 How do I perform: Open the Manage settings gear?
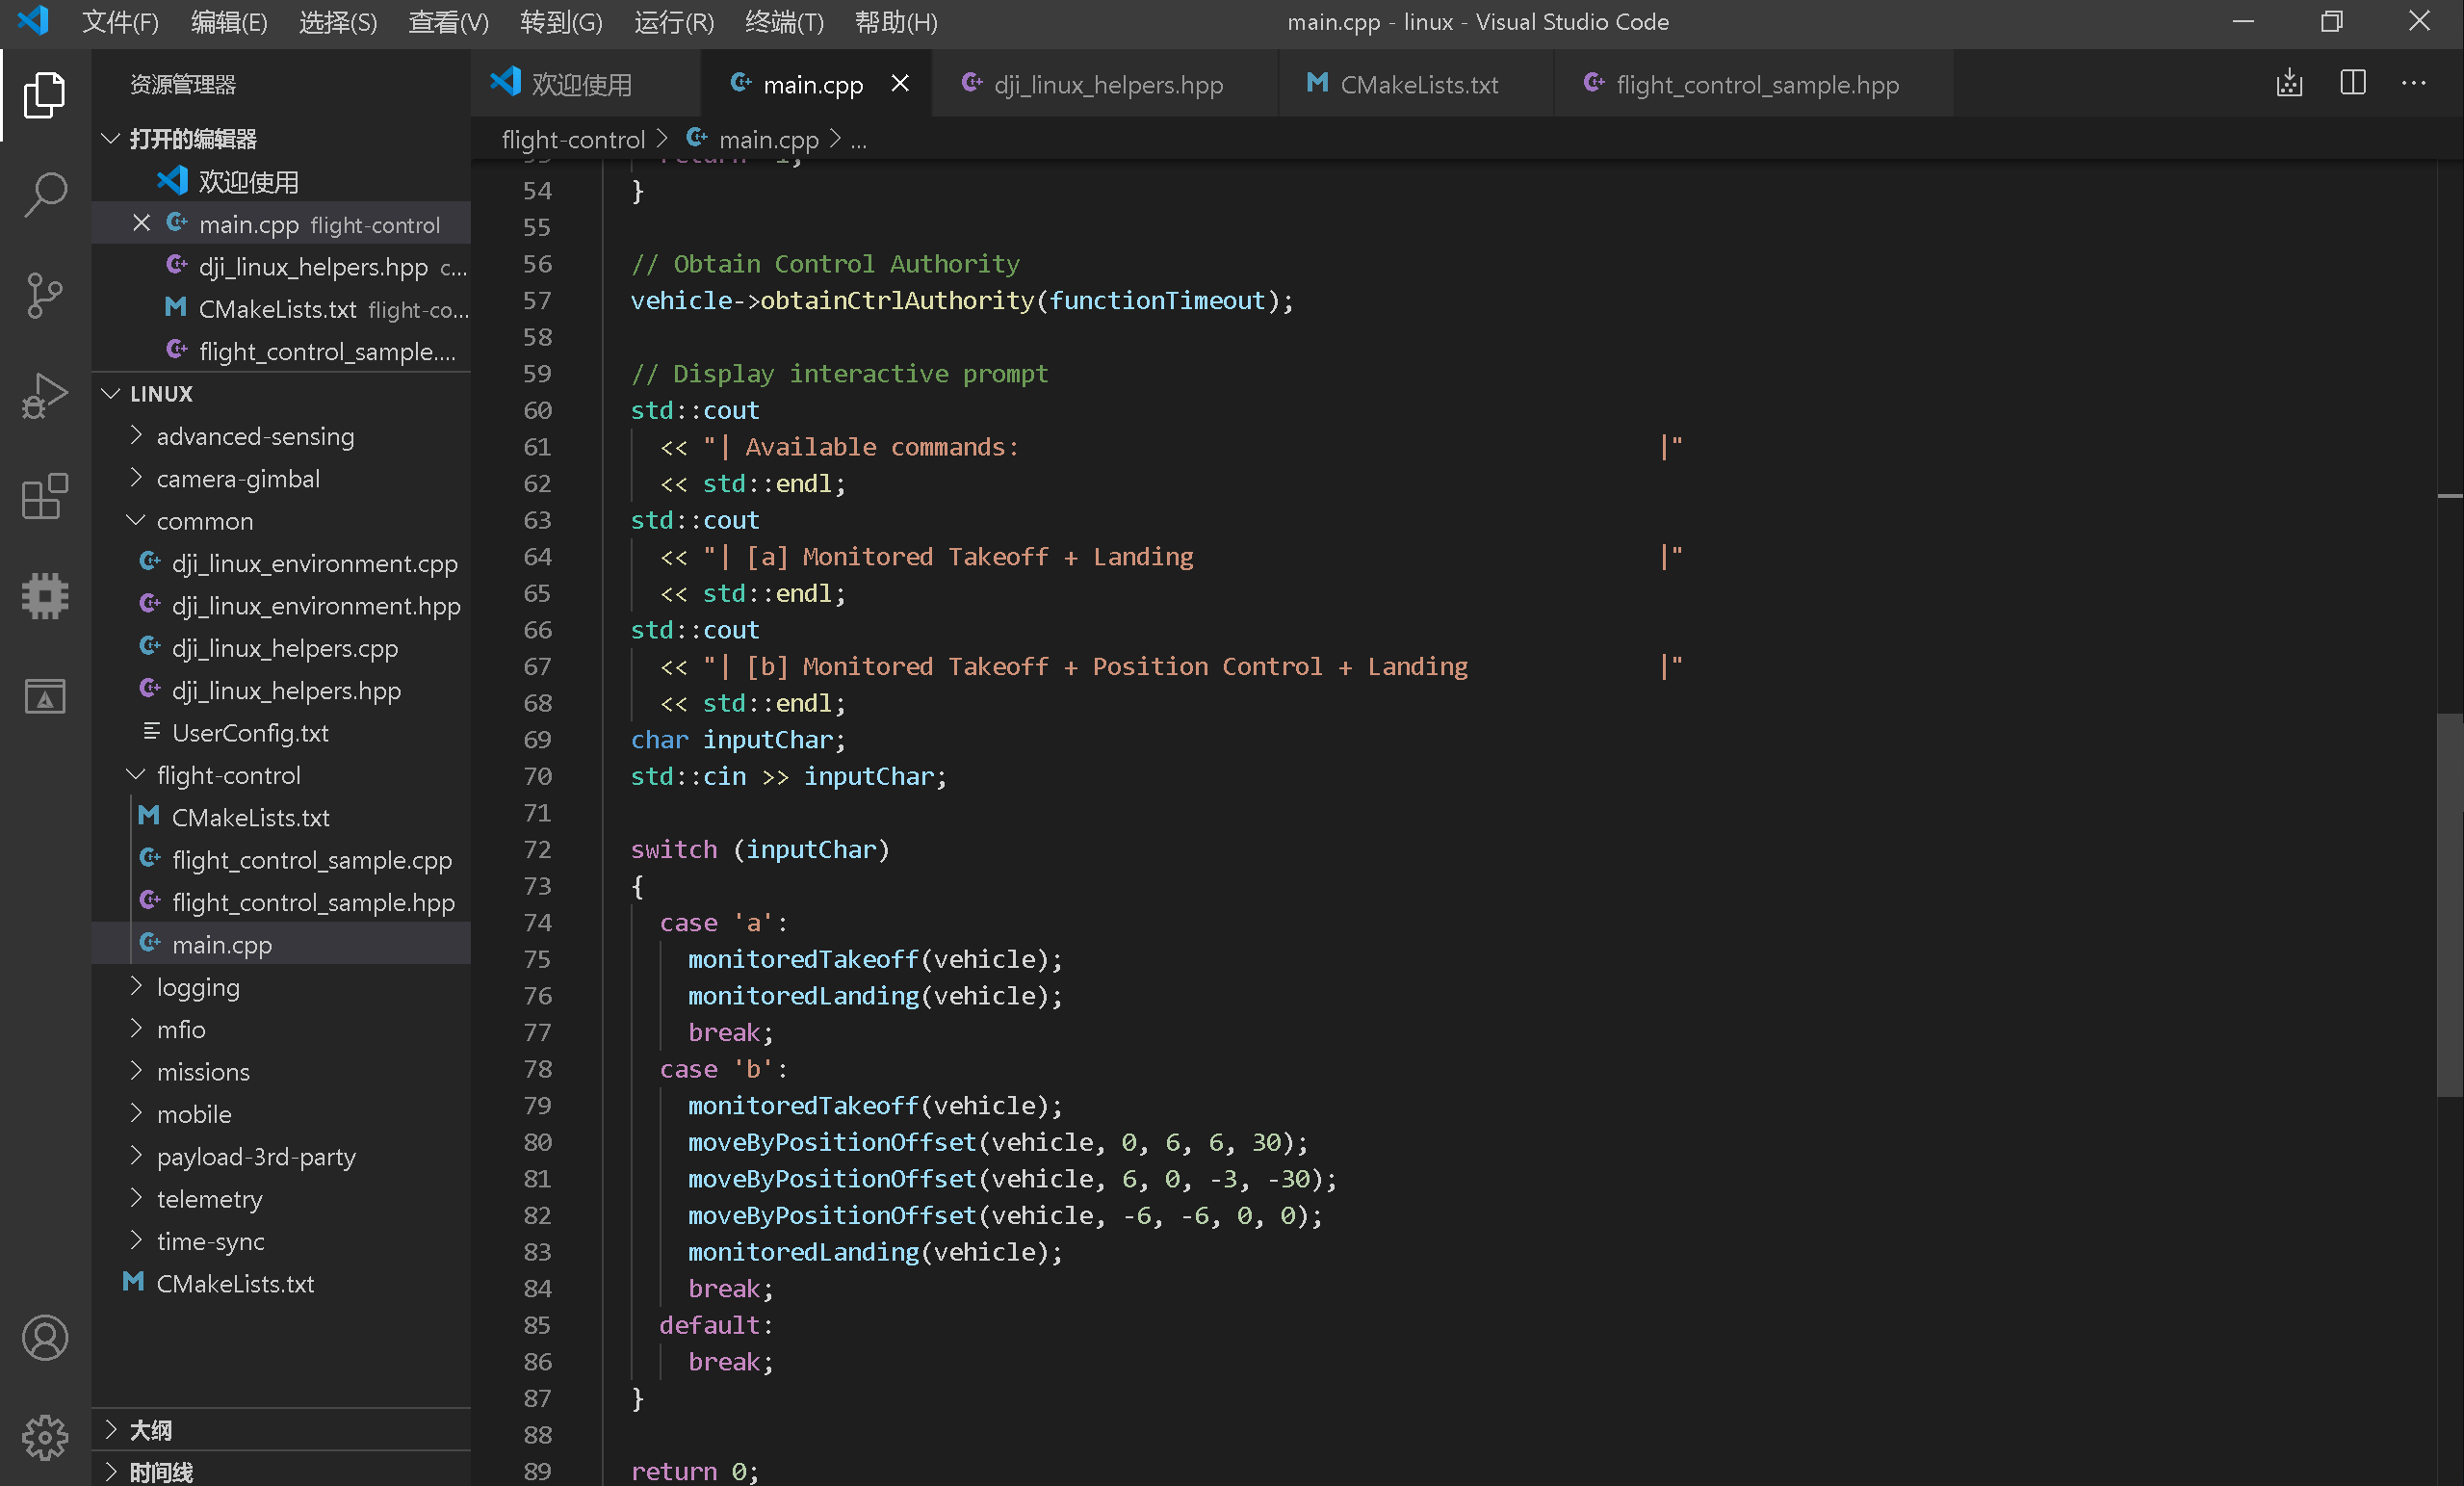tap(45, 1438)
